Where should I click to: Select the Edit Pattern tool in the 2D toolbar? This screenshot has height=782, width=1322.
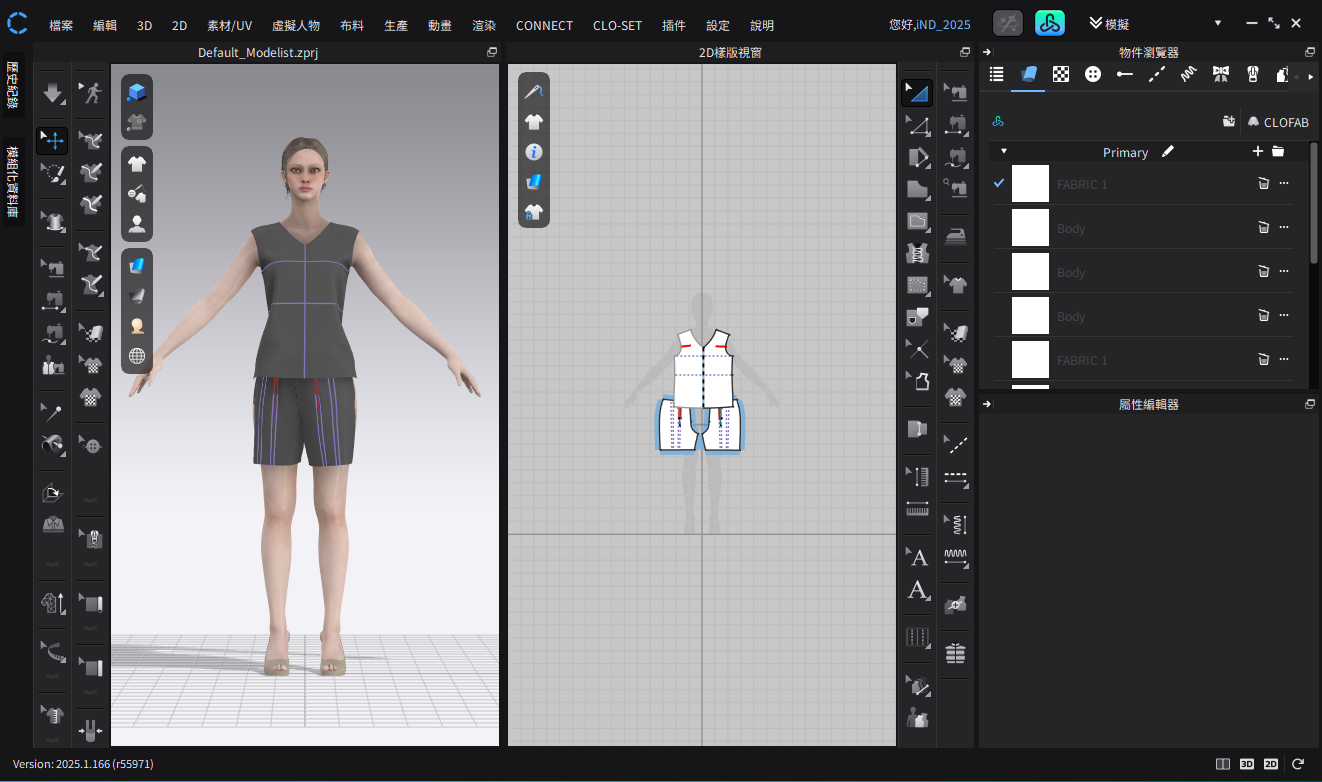pos(917,125)
